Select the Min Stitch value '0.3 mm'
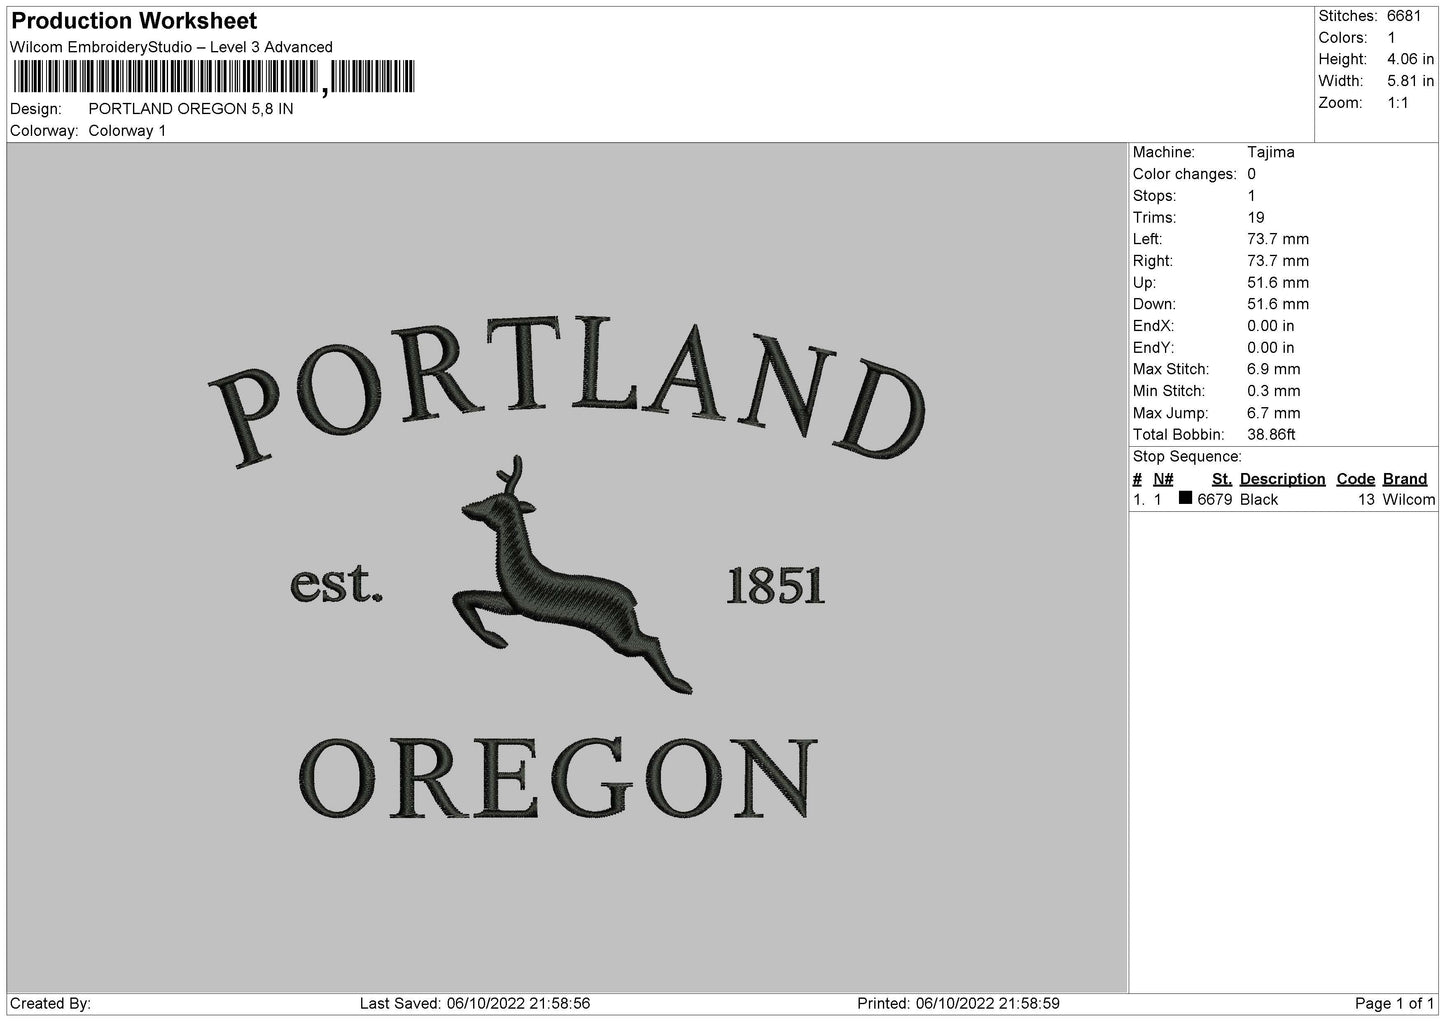Image resolution: width=1445 pixels, height=1021 pixels. click(1274, 391)
